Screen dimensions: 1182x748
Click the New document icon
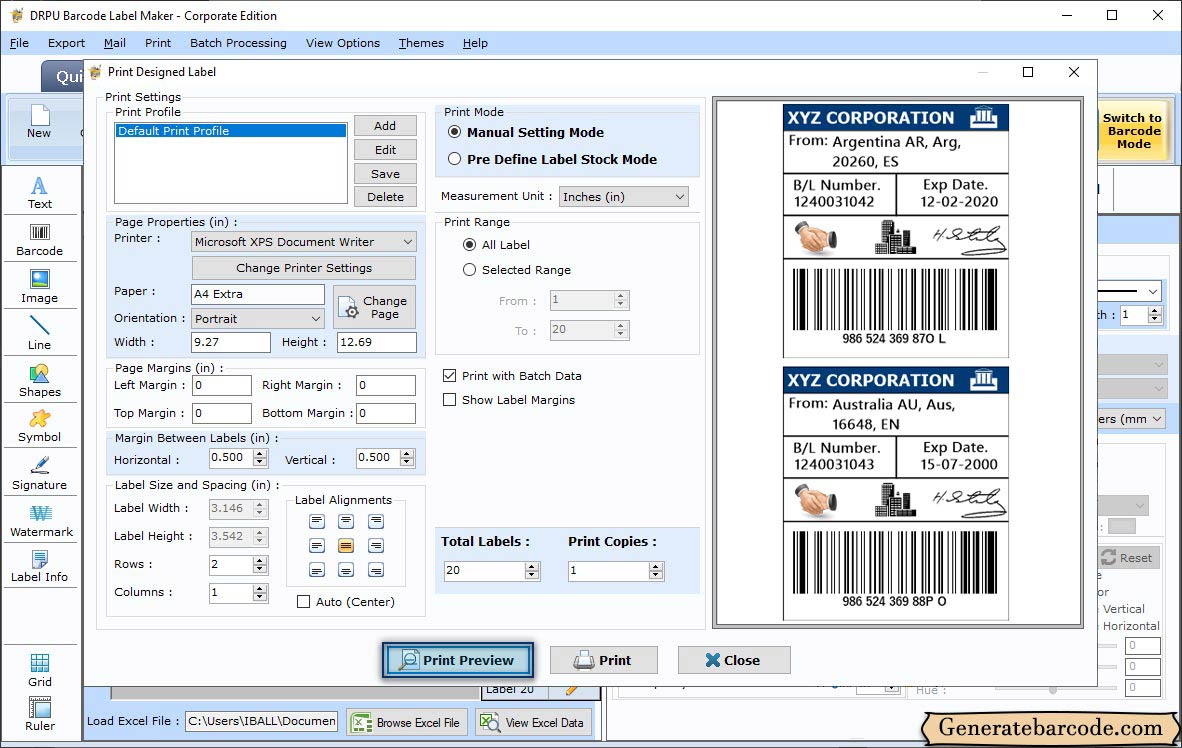[x=39, y=121]
